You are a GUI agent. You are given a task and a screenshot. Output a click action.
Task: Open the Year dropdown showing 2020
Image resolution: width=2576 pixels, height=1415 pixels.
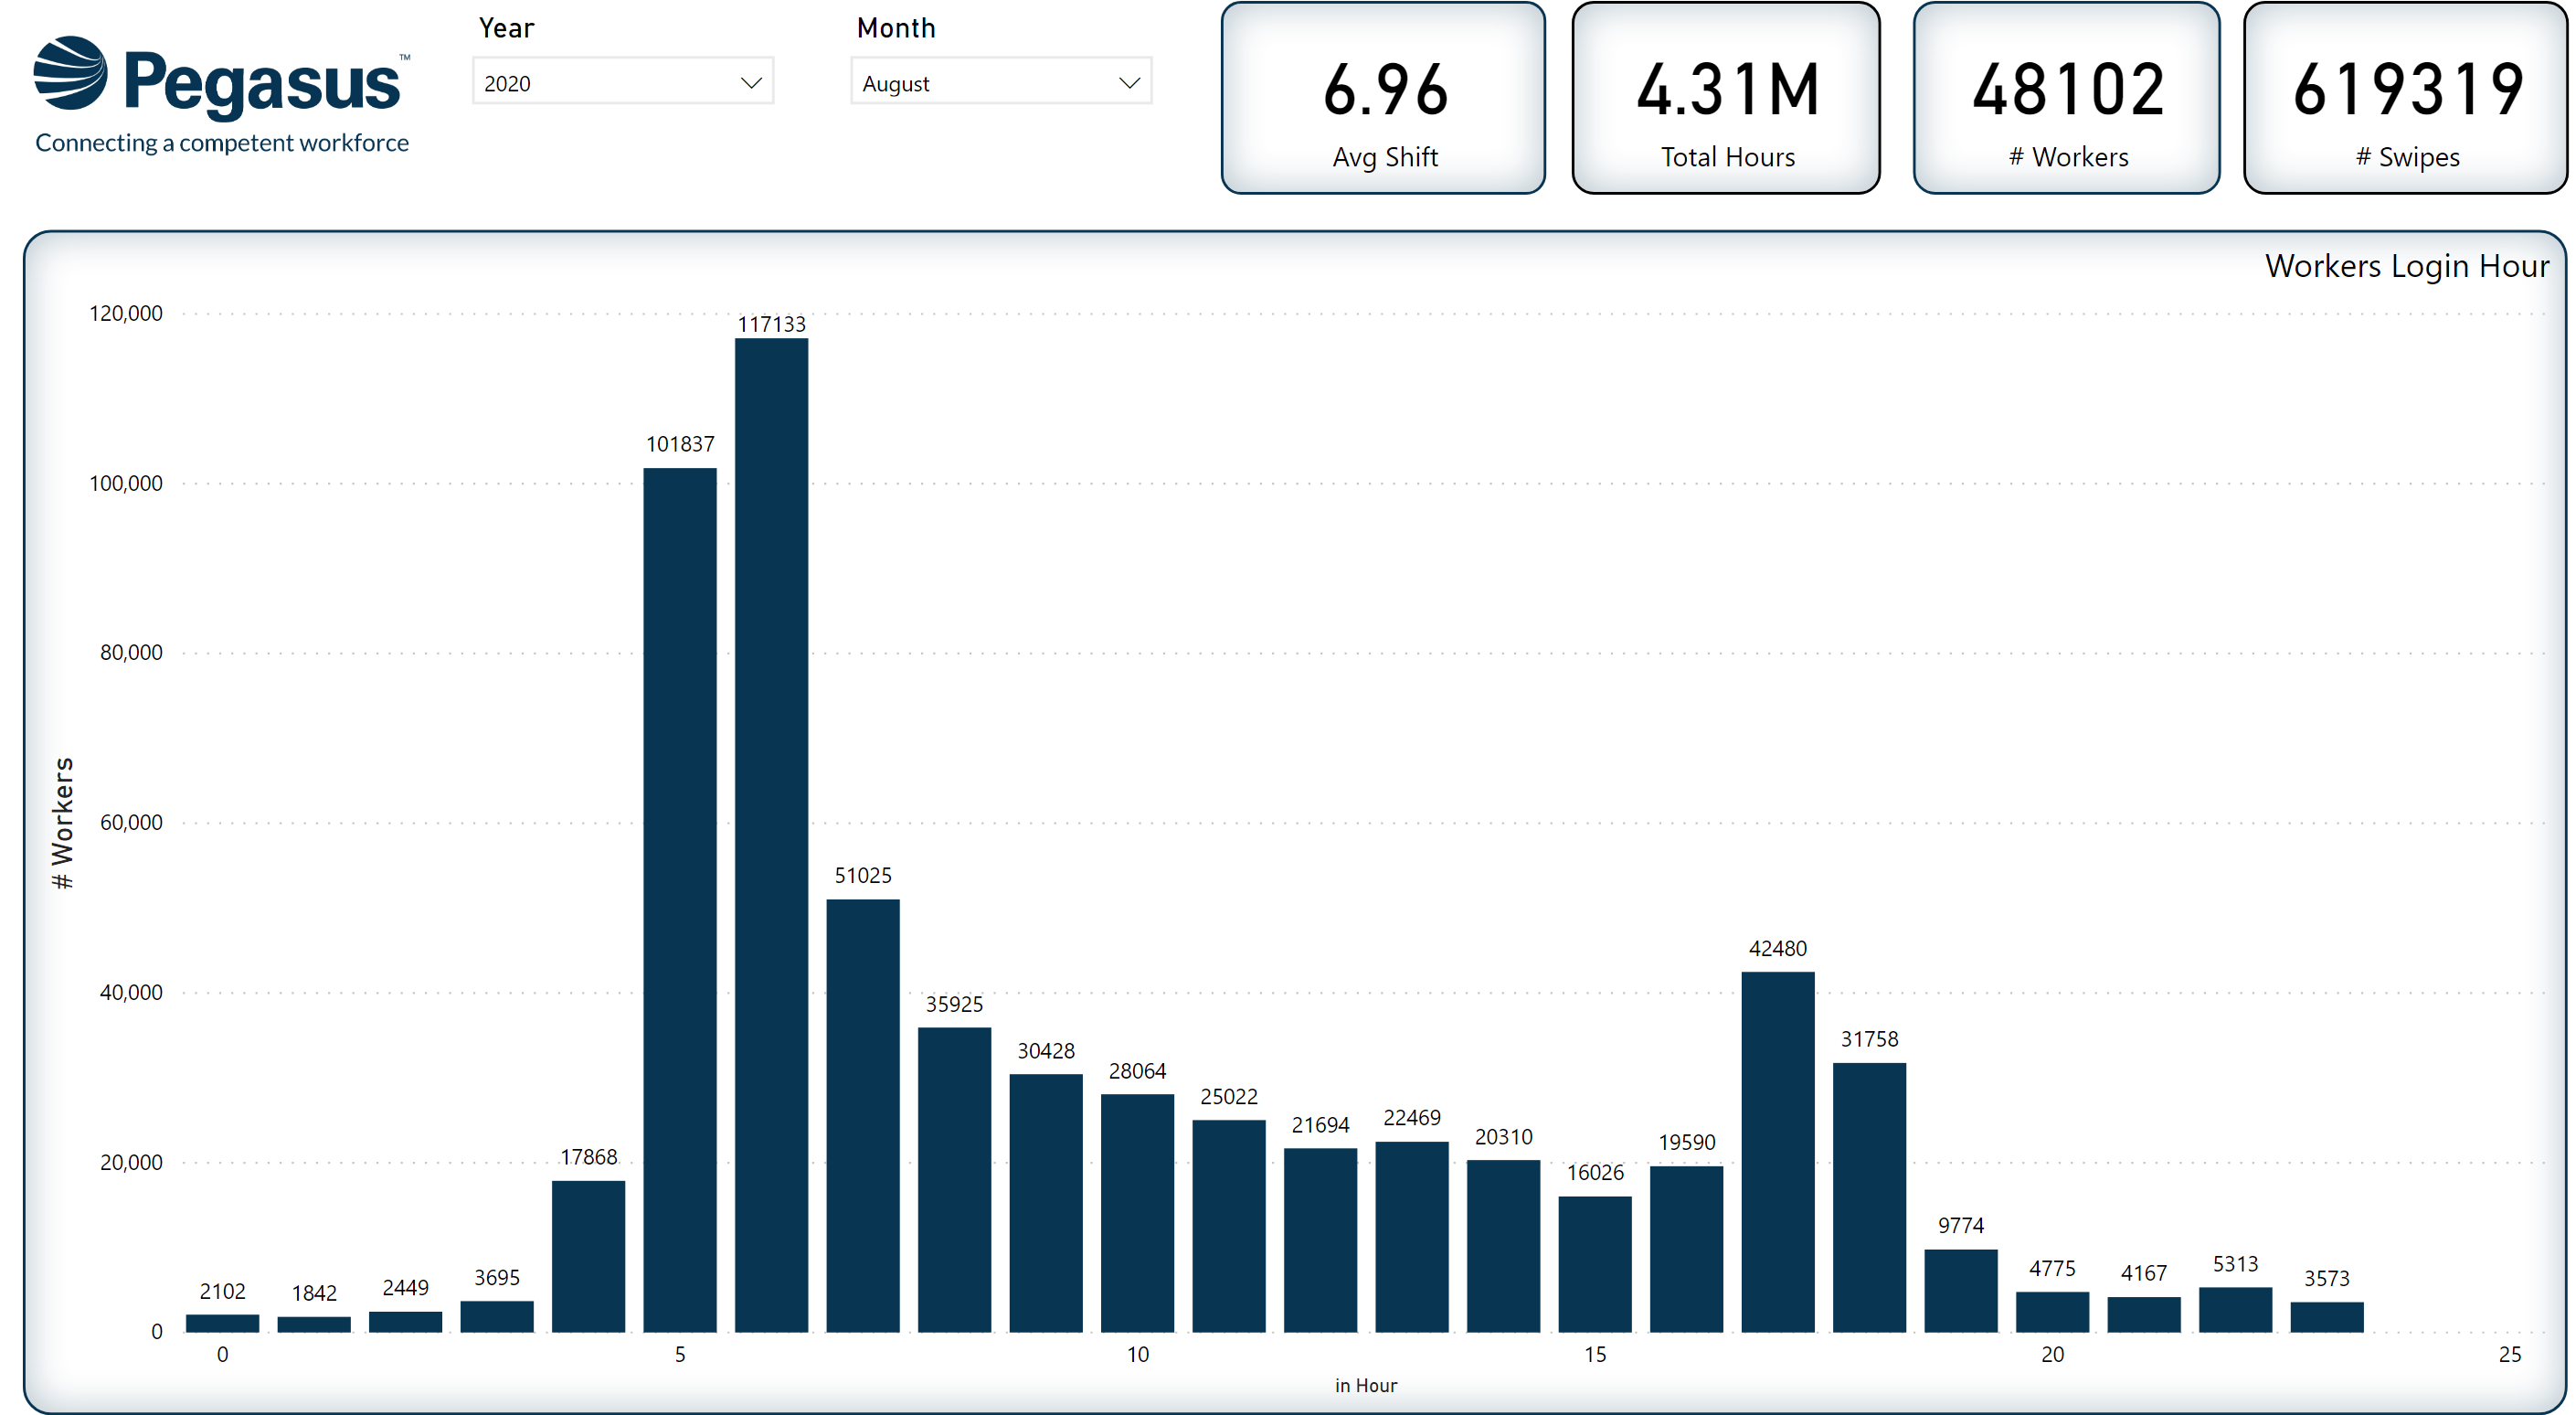[x=622, y=82]
